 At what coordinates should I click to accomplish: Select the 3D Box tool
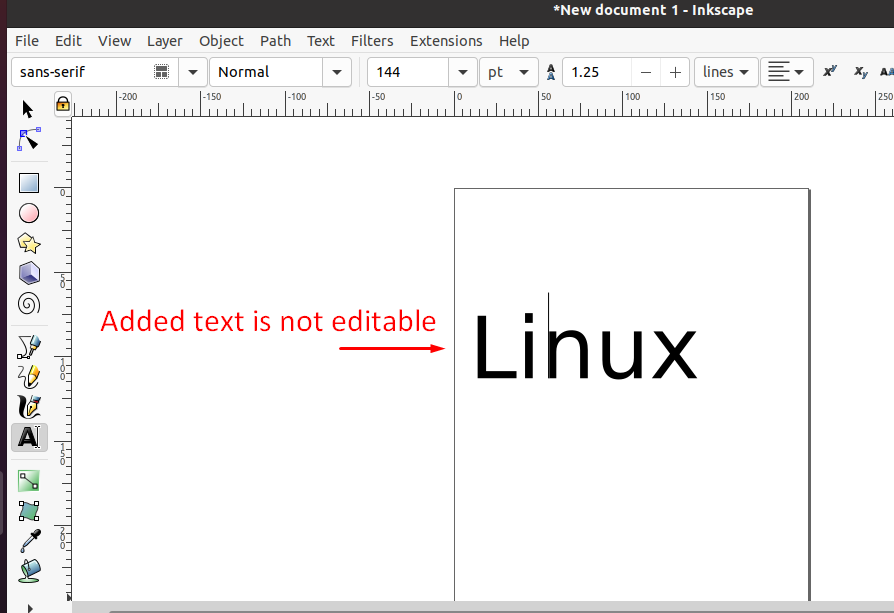pyautogui.click(x=28, y=273)
